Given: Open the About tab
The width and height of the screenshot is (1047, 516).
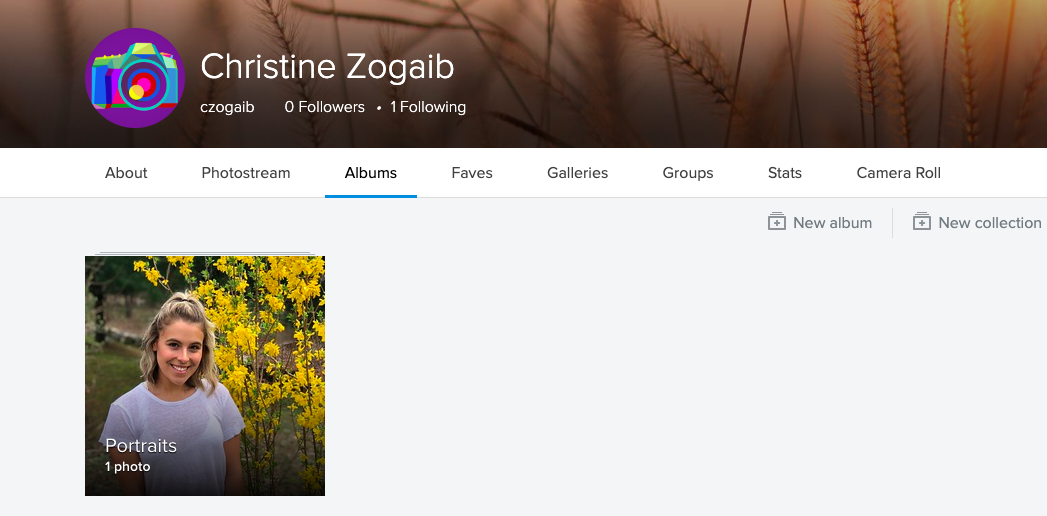Looking at the screenshot, I should 126,173.
